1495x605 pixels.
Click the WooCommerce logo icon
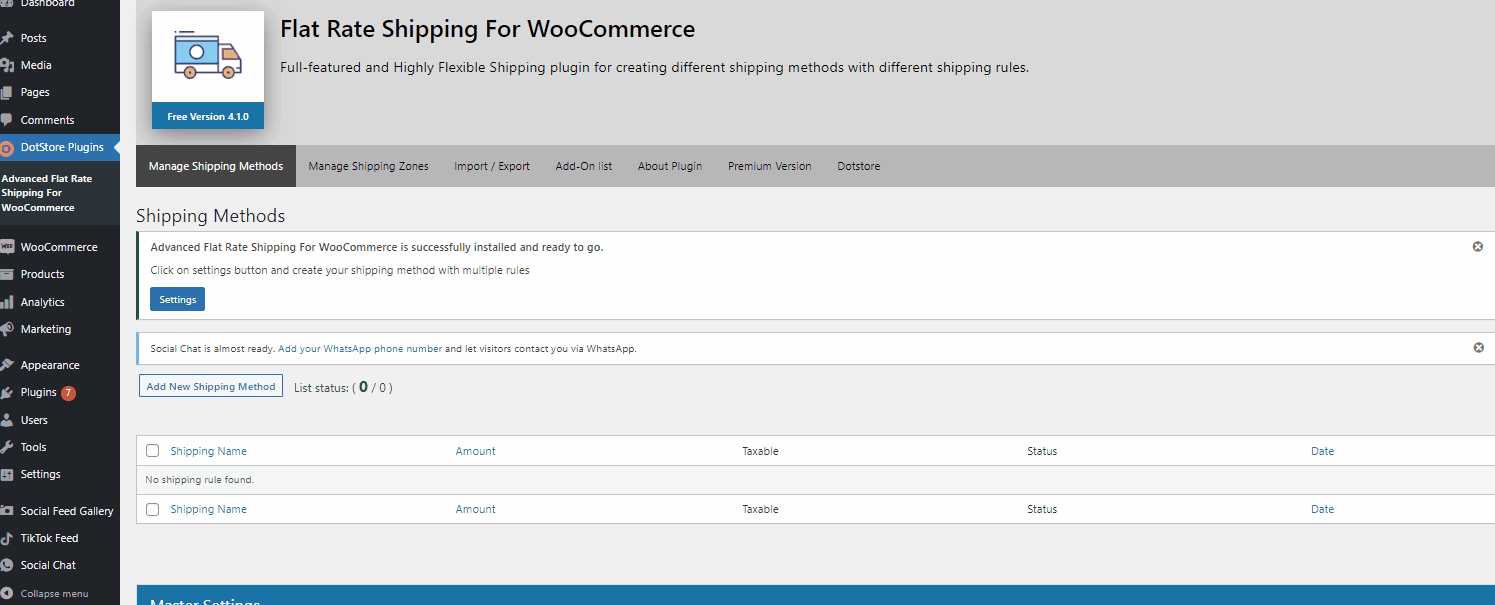(7, 247)
